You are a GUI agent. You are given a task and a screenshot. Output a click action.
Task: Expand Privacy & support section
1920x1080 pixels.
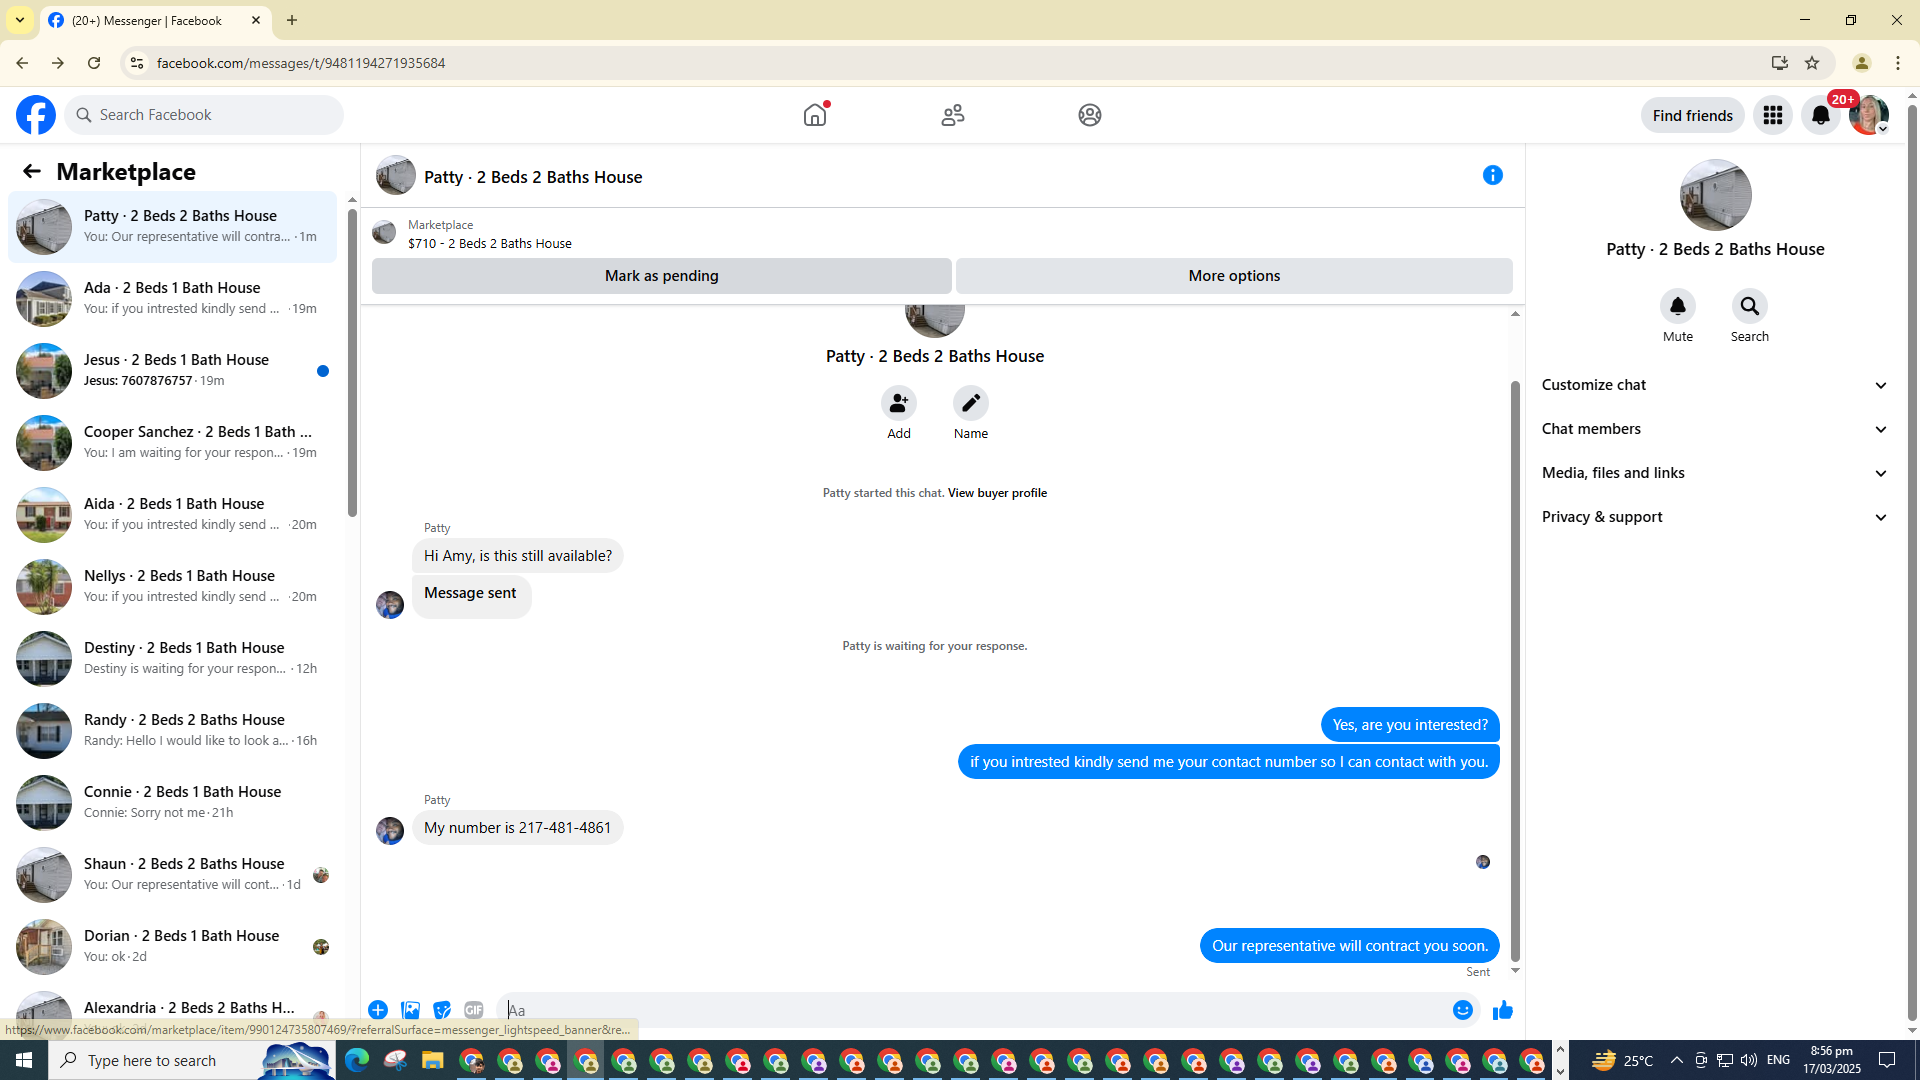click(x=1715, y=517)
